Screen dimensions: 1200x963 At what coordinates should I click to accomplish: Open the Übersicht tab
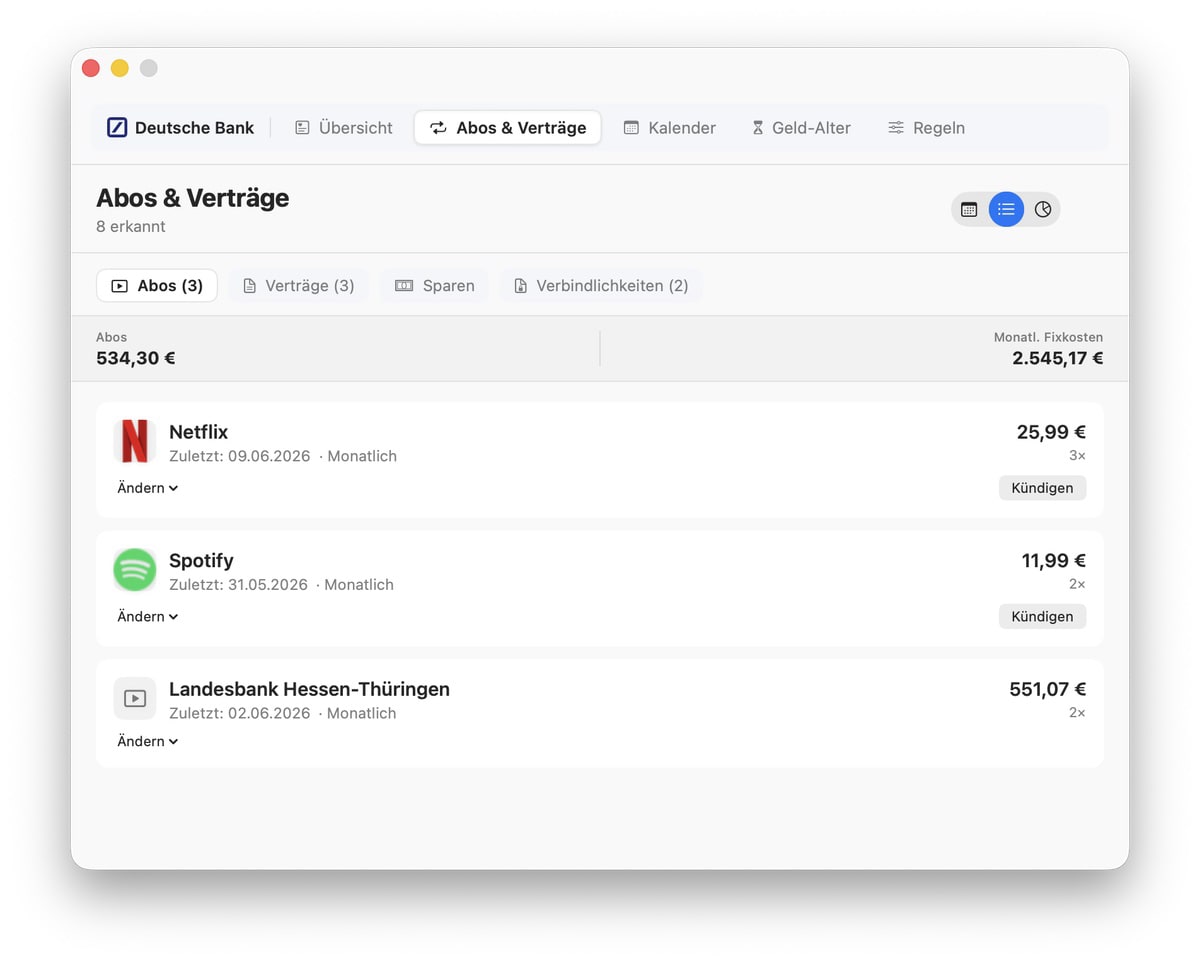[343, 128]
